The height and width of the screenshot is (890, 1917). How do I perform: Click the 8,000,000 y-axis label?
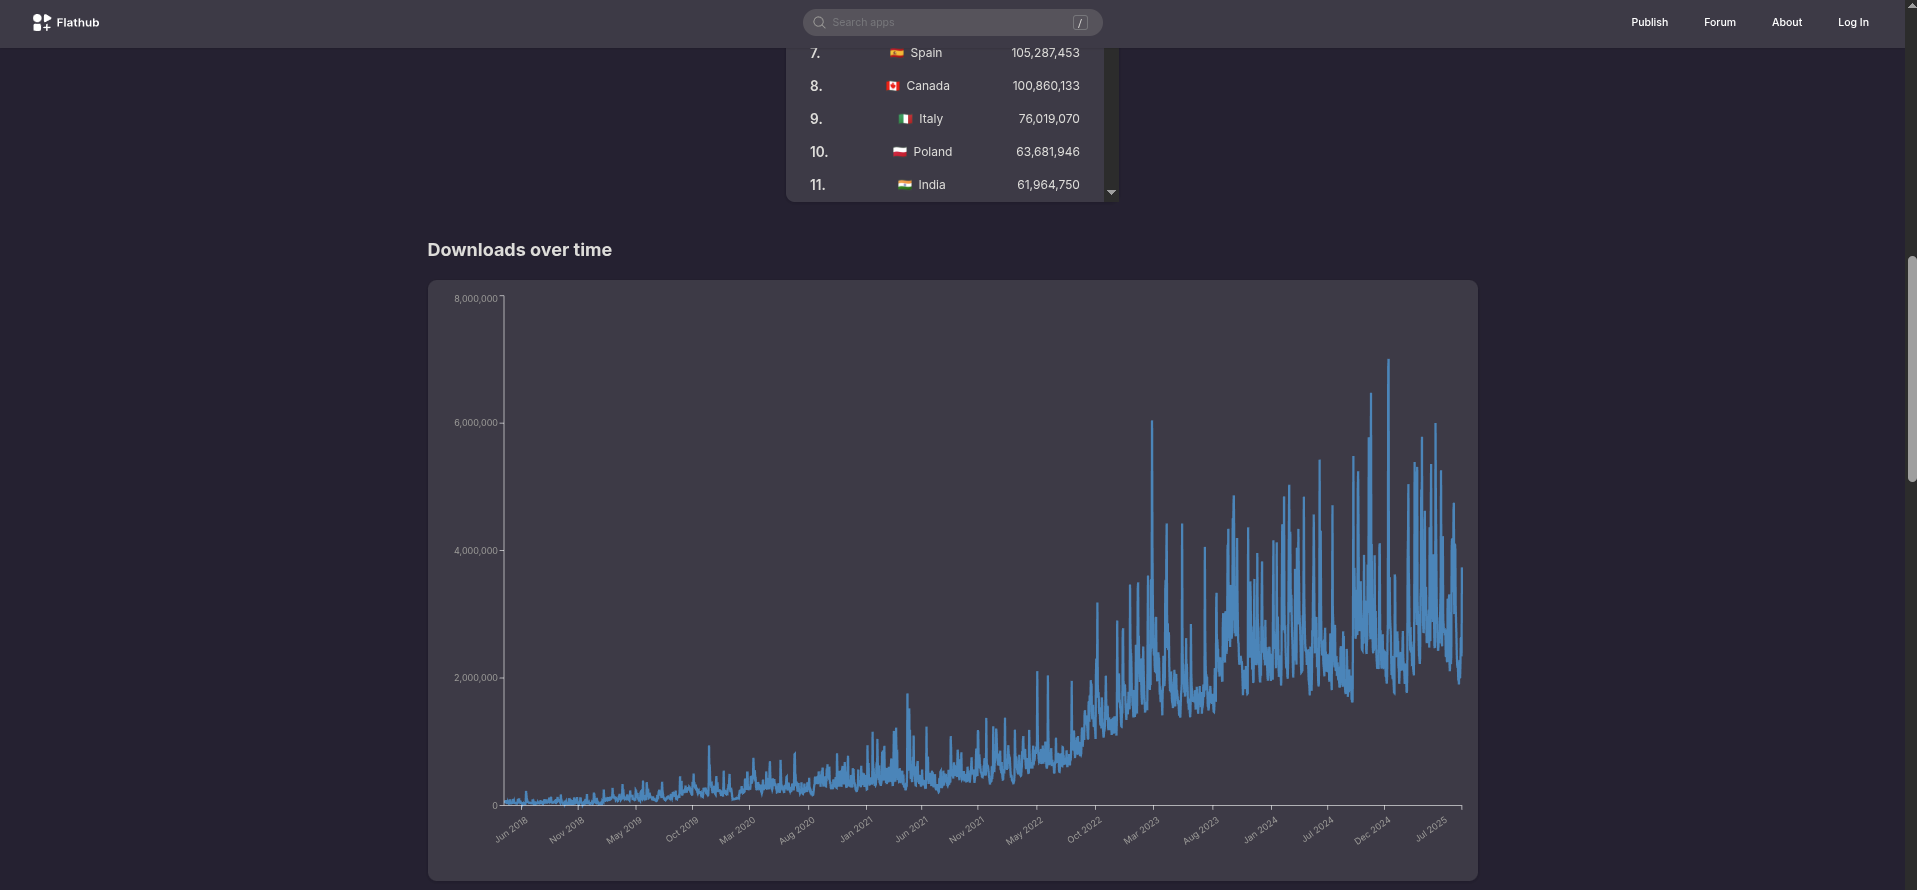click(x=476, y=299)
